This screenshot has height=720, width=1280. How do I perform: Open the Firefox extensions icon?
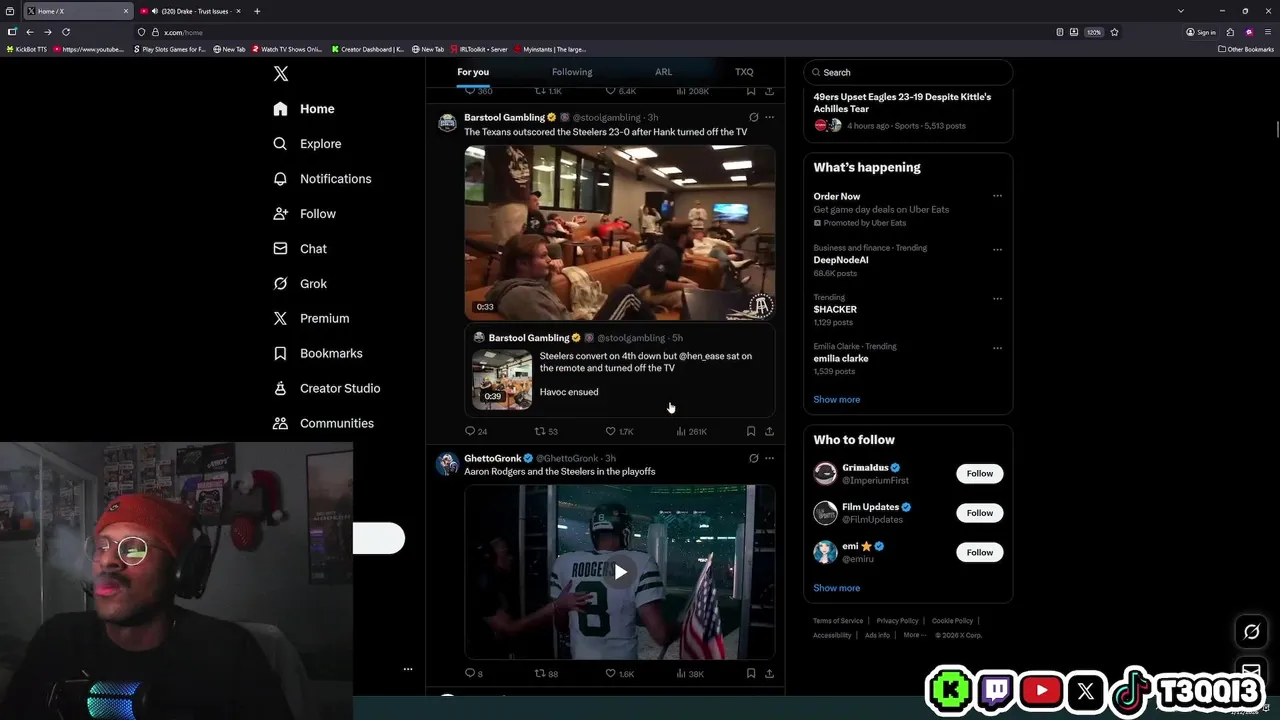click(1230, 32)
